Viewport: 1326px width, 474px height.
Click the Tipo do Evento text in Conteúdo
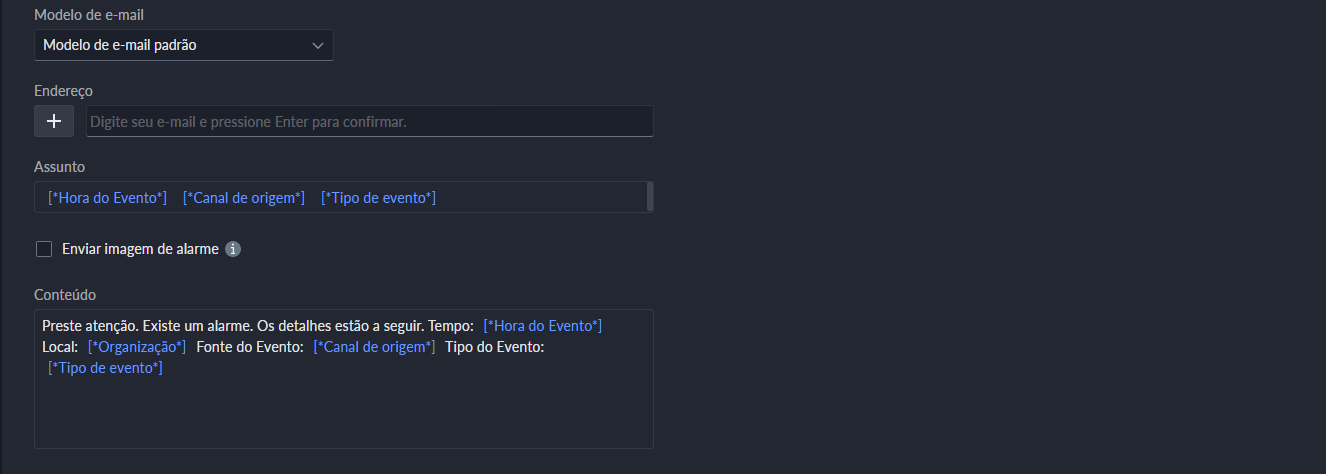pos(494,347)
